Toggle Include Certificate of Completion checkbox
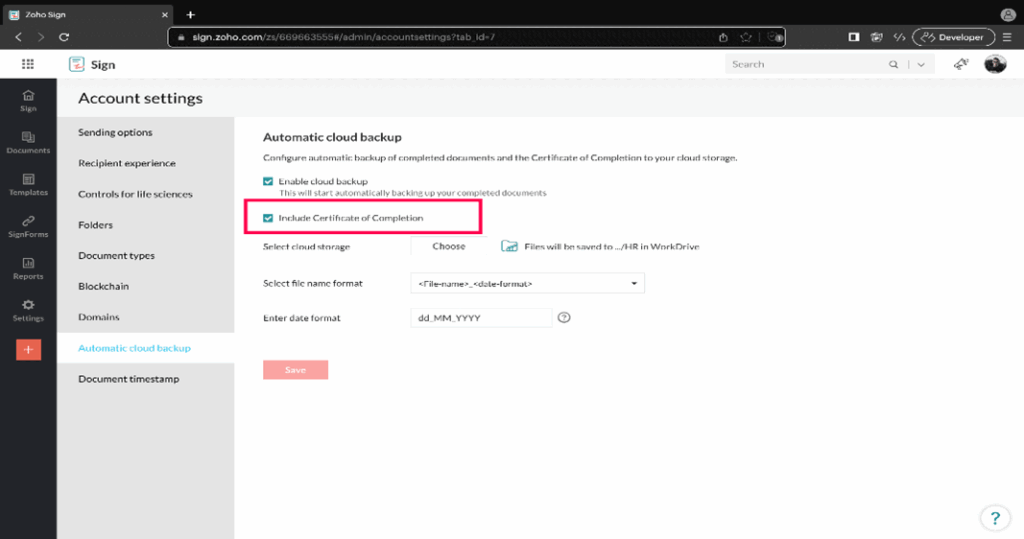 (268, 218)
